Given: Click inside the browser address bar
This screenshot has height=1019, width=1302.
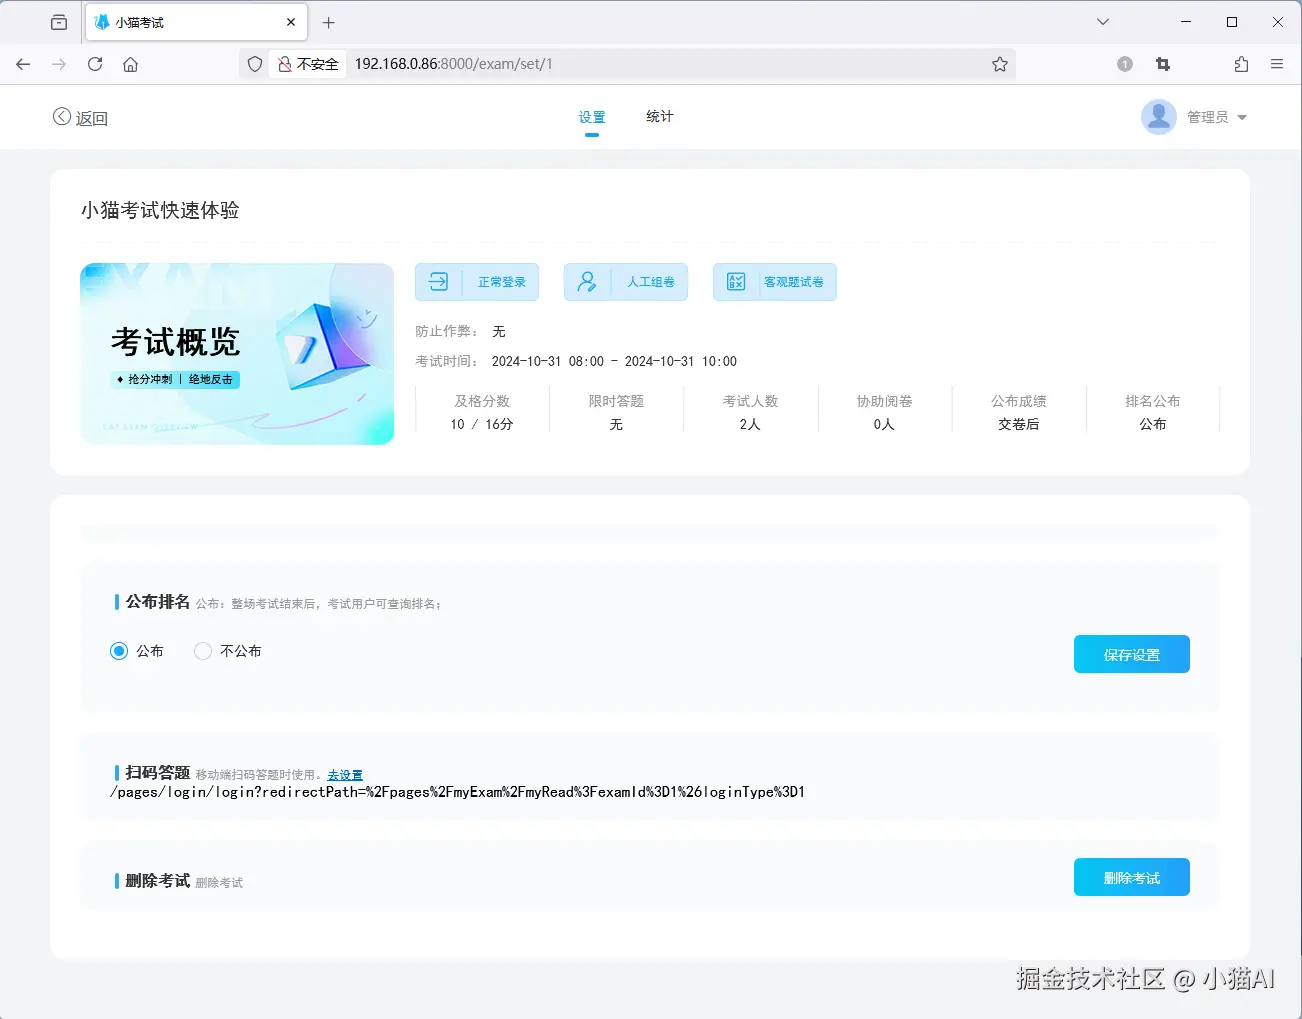Looking at the screenshot, I should [600, 64].
